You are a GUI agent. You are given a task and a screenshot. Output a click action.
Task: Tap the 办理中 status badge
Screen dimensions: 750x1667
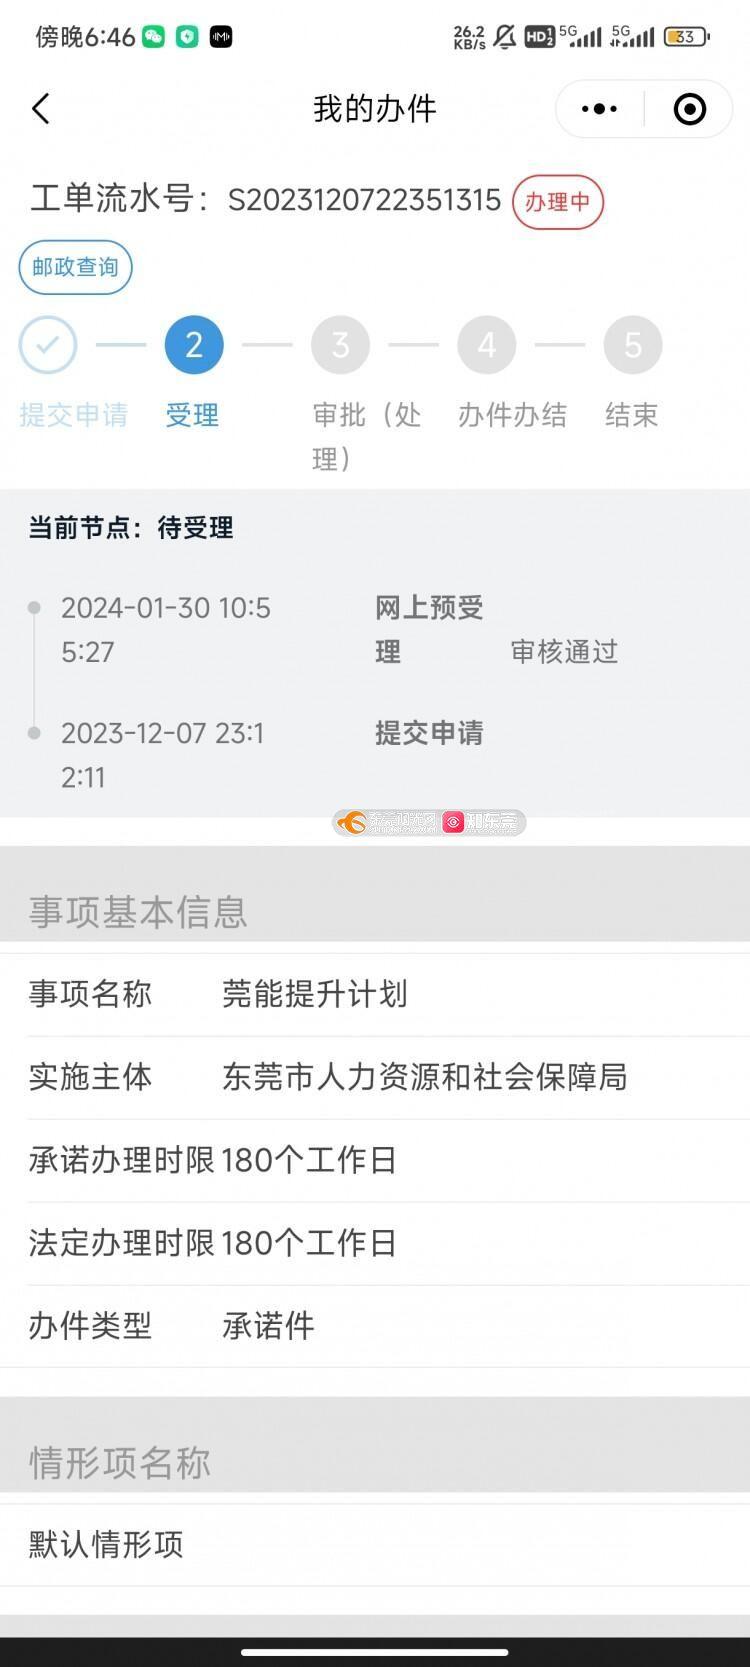point(558,202)
